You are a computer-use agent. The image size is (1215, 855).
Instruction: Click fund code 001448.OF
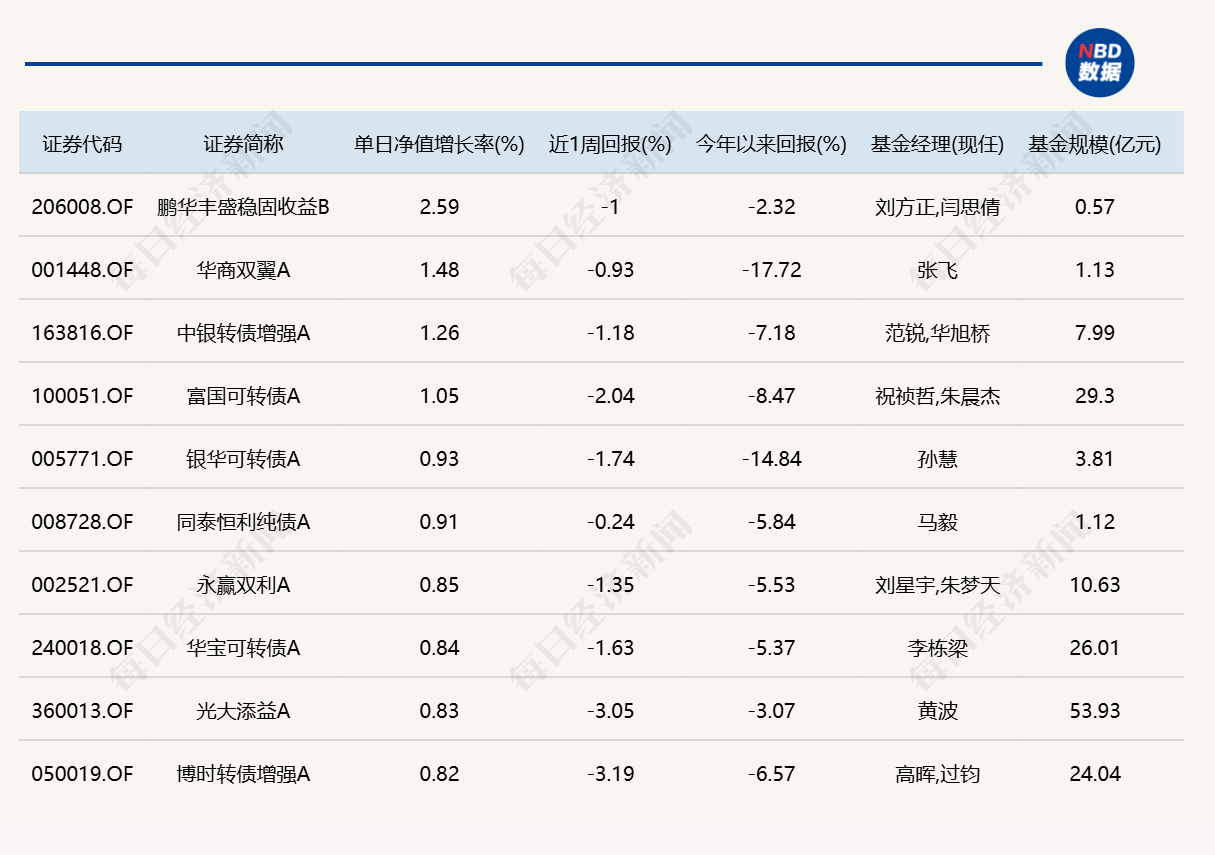(82, 270)
